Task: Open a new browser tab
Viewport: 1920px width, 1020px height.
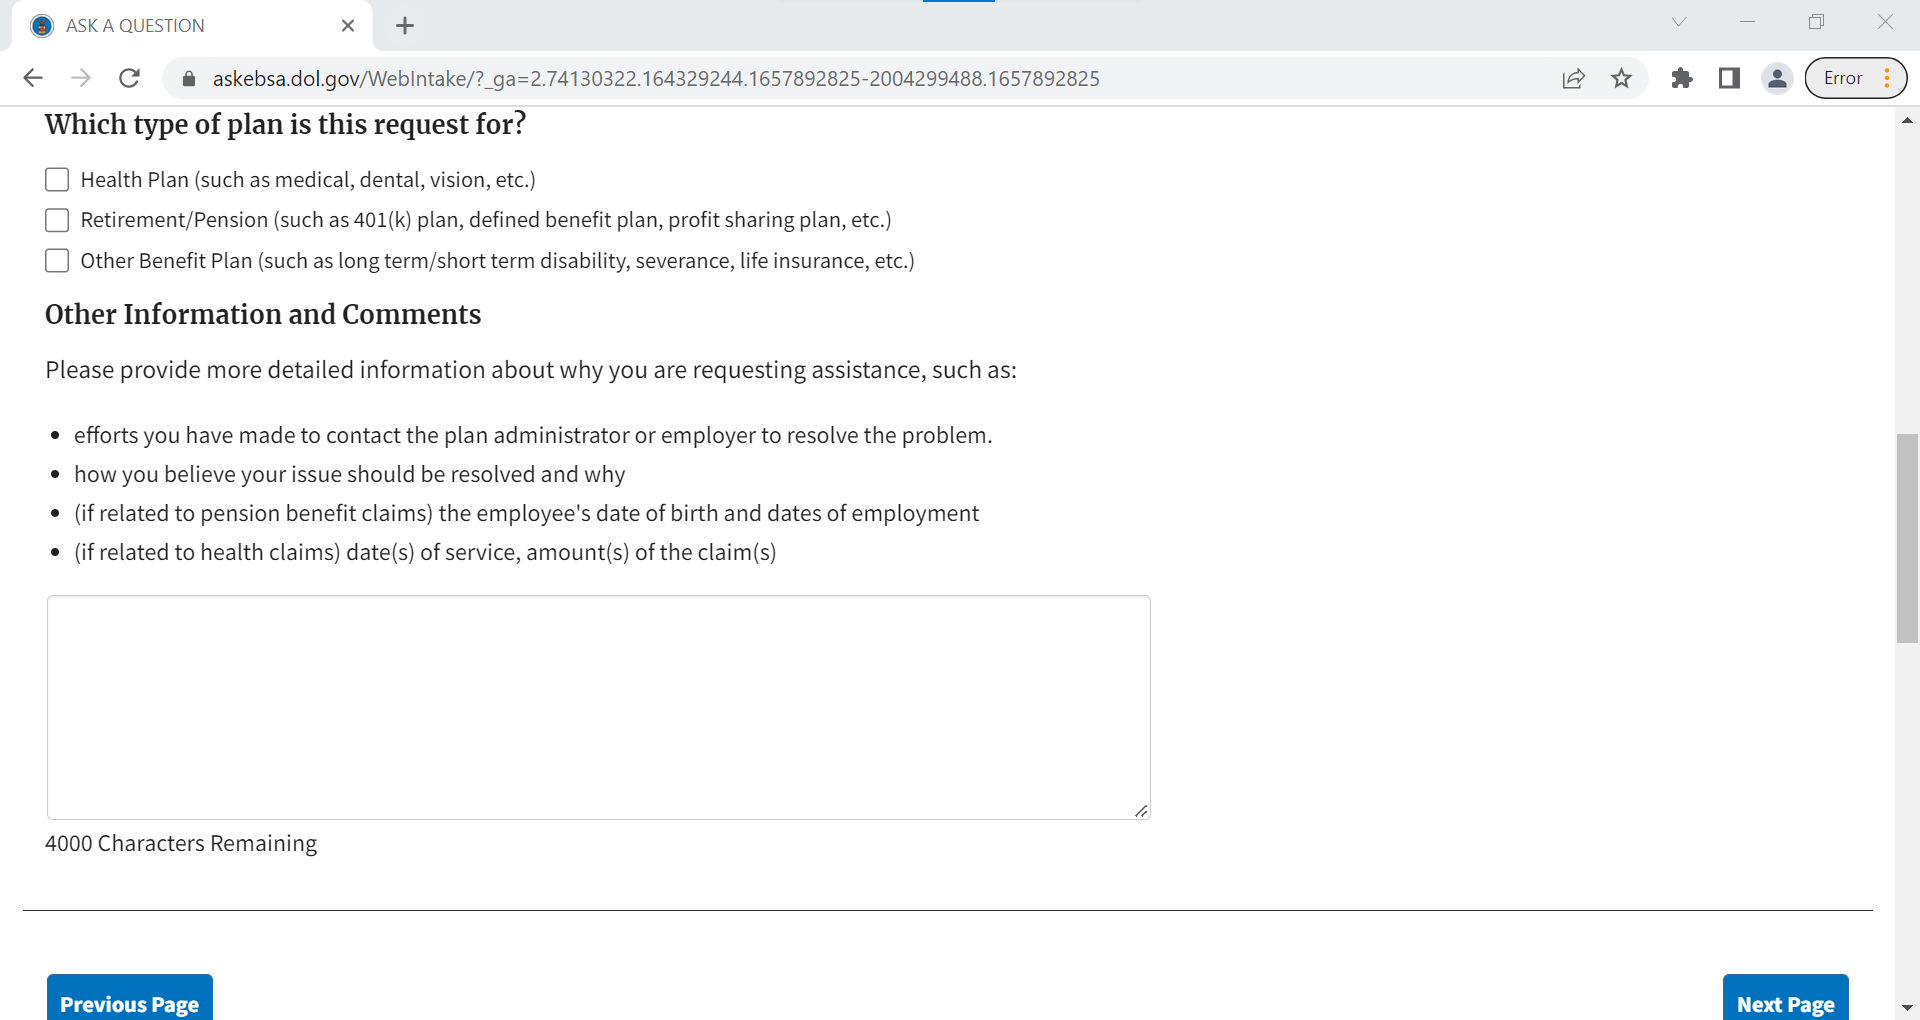Action: (405, 26)
